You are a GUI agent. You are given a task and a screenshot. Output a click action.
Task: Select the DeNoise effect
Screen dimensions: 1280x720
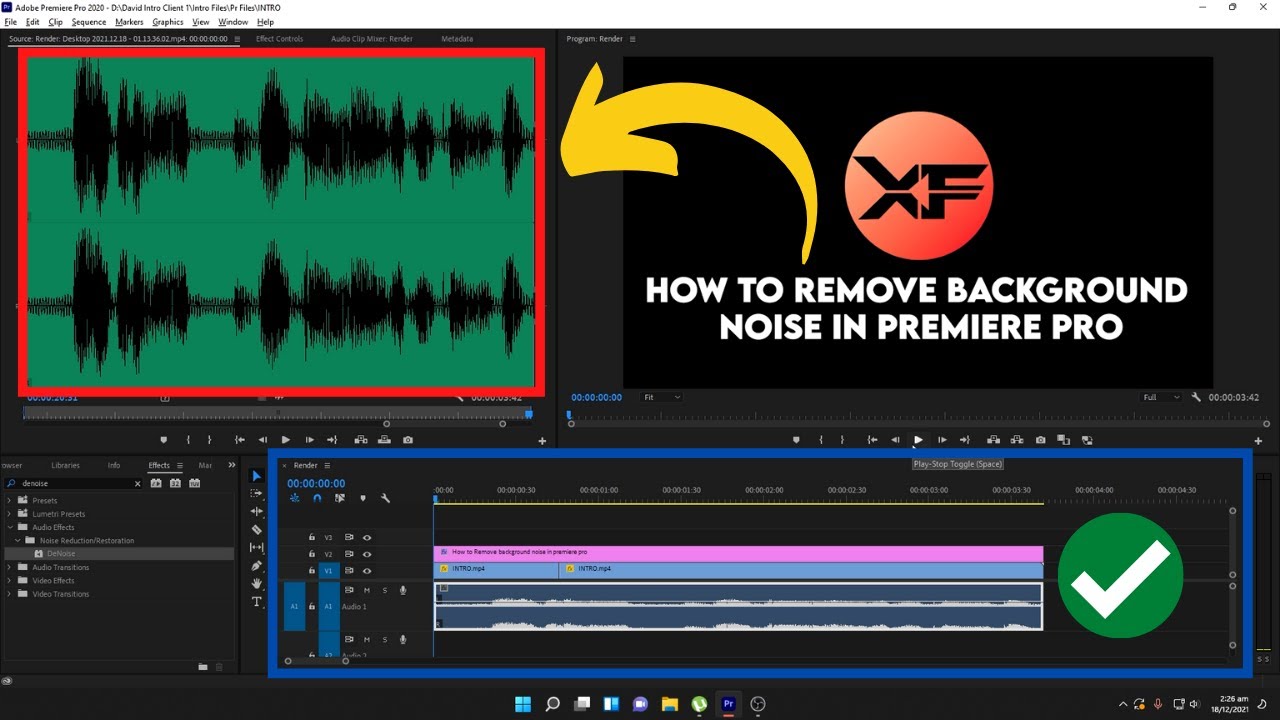point(61,553)
